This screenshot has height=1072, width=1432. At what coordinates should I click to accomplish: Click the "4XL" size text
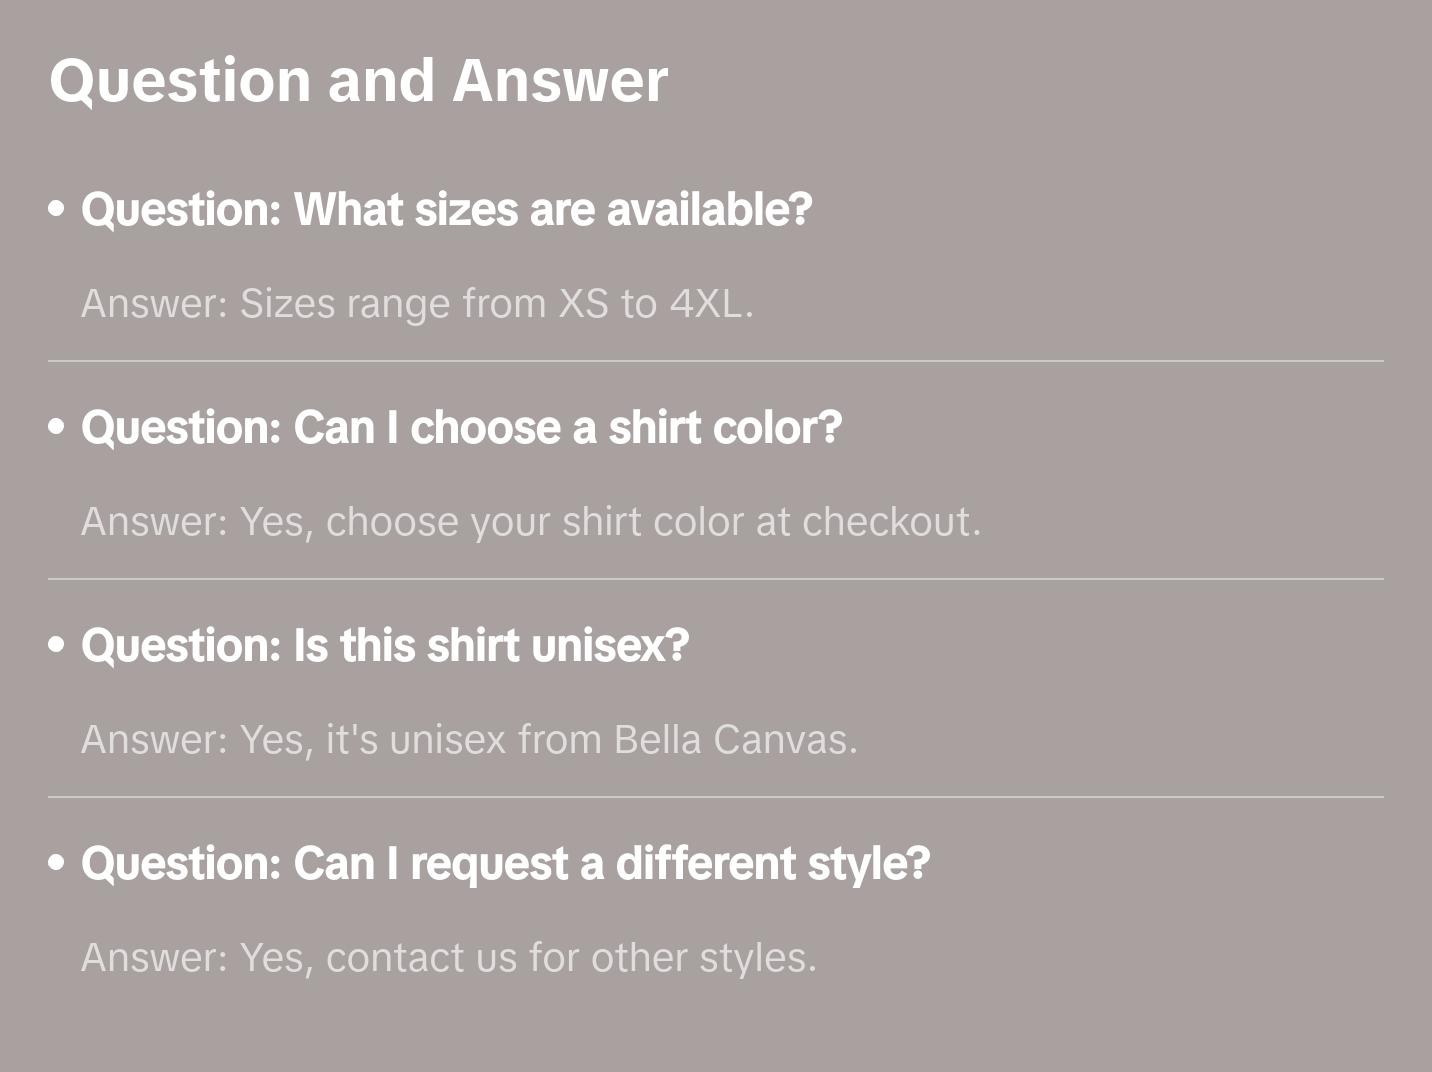click(706, 304)
